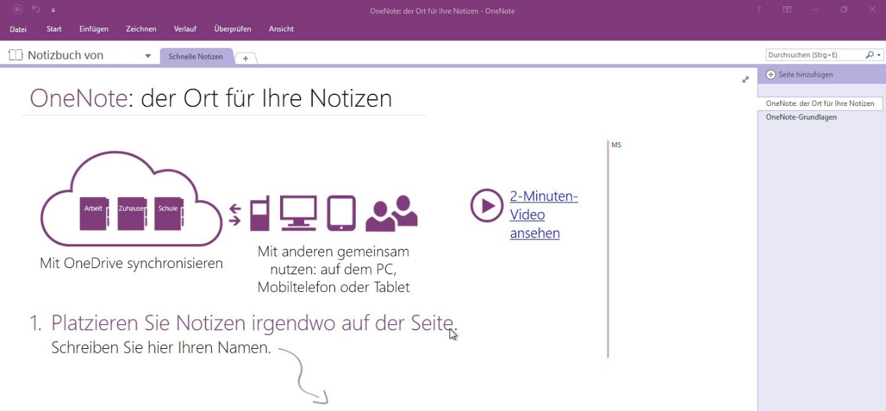The image size is (886, 411).
Task: Click the Undo arrow in the quick access toolbar
Action: 36,9
